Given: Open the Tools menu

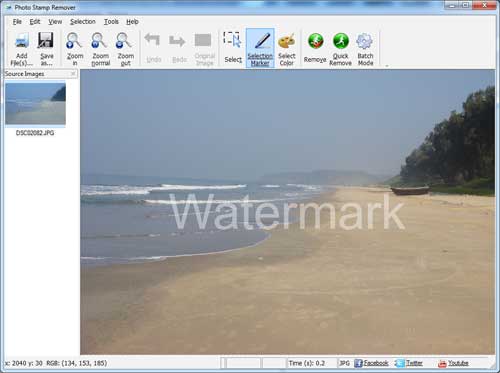Looking at the screenshot, I should pyautogui.click(x=111, y=22).
